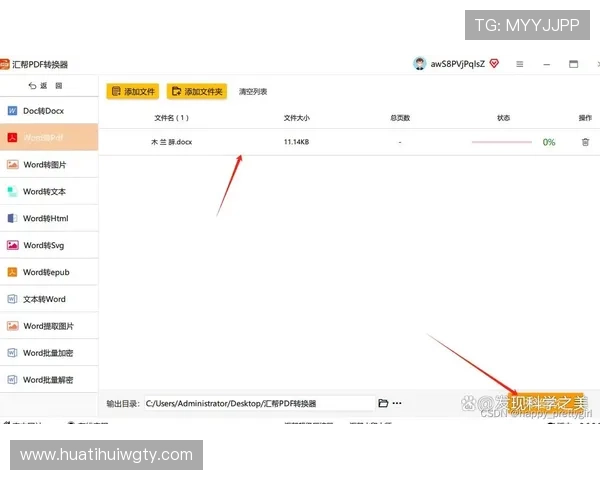Select Word转epub option

[49, 272]
